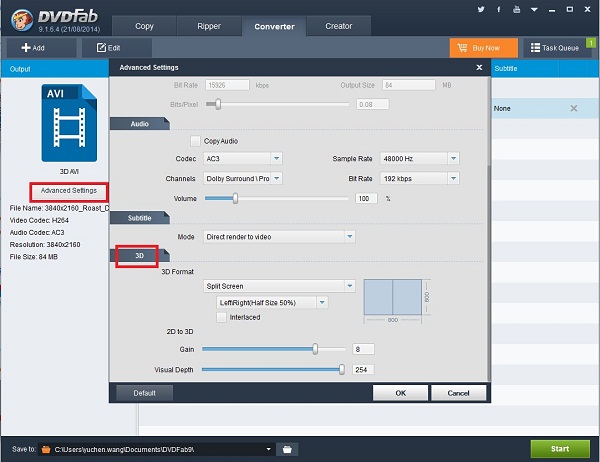Screen dimensions: 600x462
Task: Click the Video Codec: H264 text
Action: click(39, 220)
